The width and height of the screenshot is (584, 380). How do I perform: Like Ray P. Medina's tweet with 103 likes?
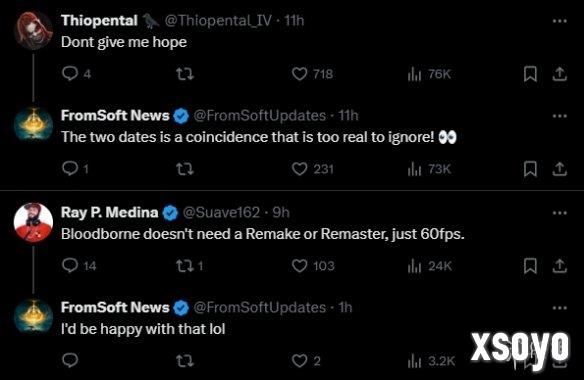(x=299, y=266)
